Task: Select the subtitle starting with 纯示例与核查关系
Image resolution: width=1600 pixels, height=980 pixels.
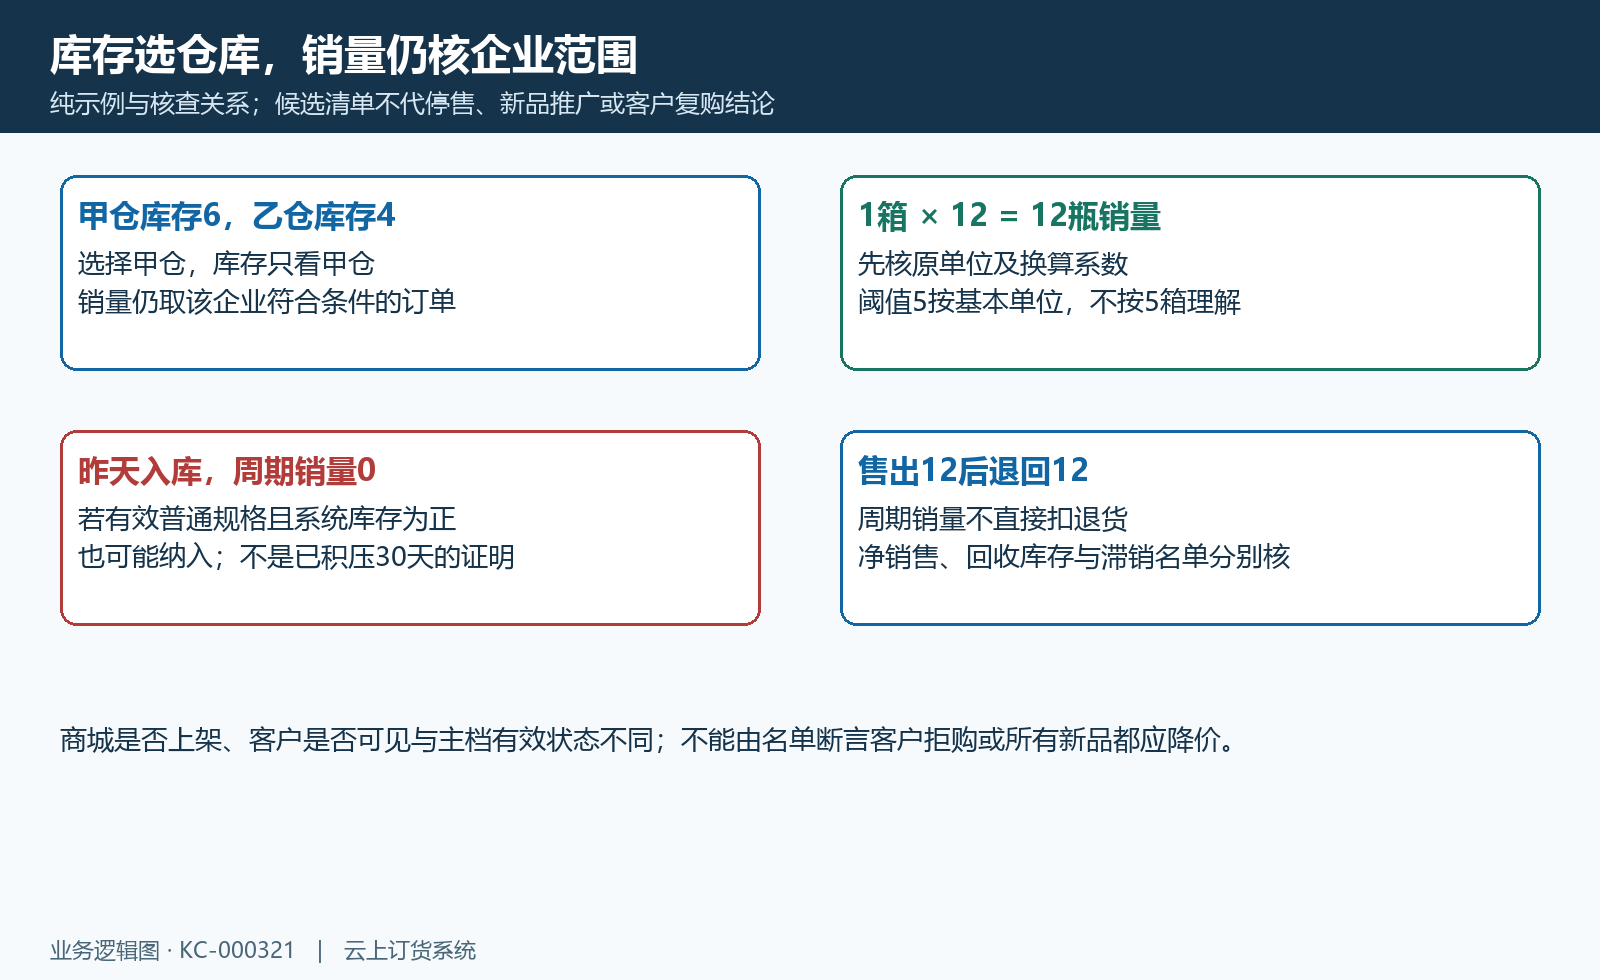Action: [x=412, y=104]
